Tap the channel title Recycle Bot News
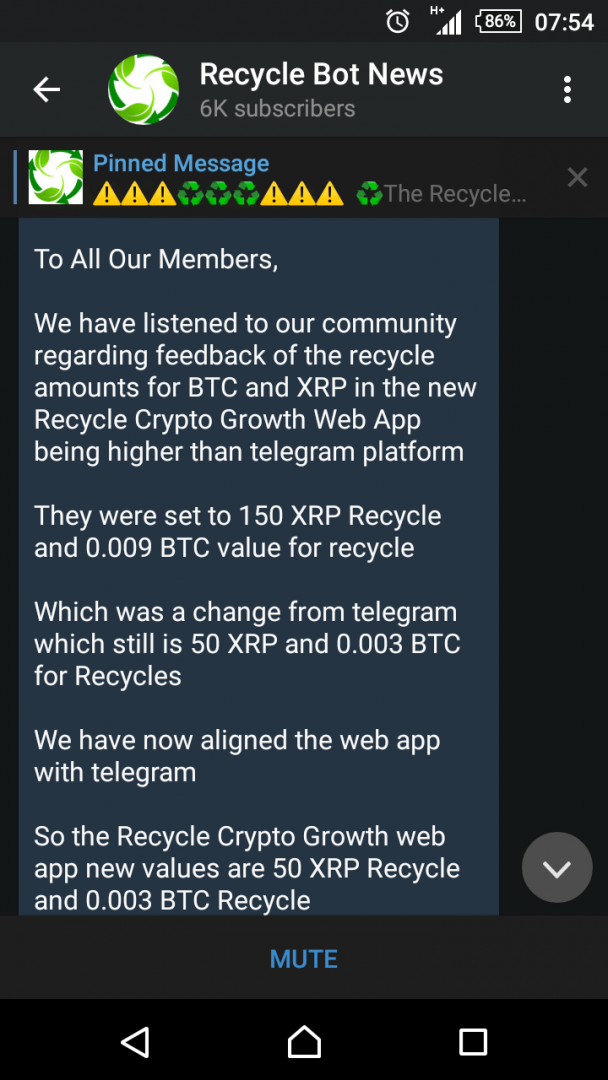The width and height of the screenshot is (608, 1080). coord(322,73)
